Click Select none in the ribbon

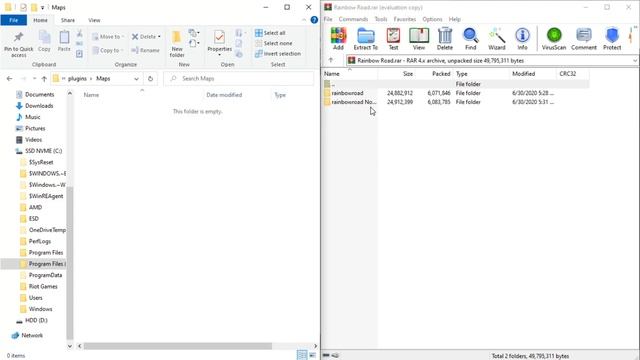point(273,43)
